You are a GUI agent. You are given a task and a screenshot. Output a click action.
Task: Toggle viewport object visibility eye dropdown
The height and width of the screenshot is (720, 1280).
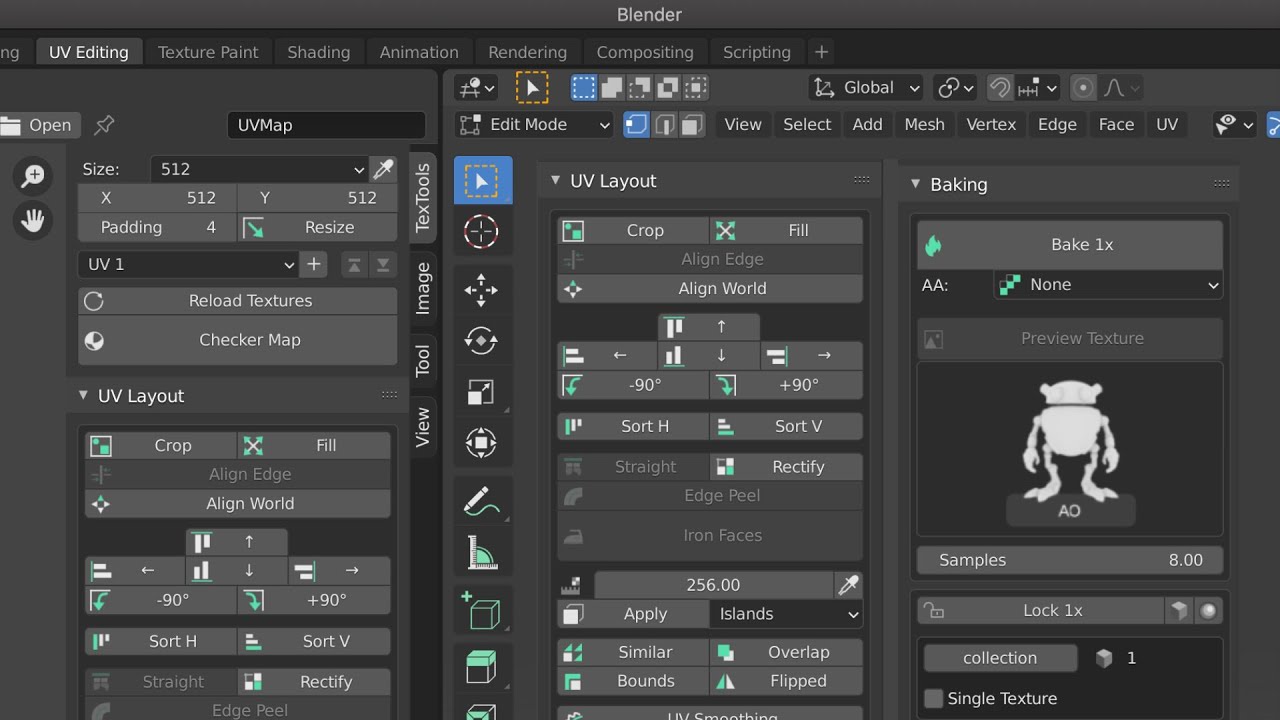[1234, 124]
